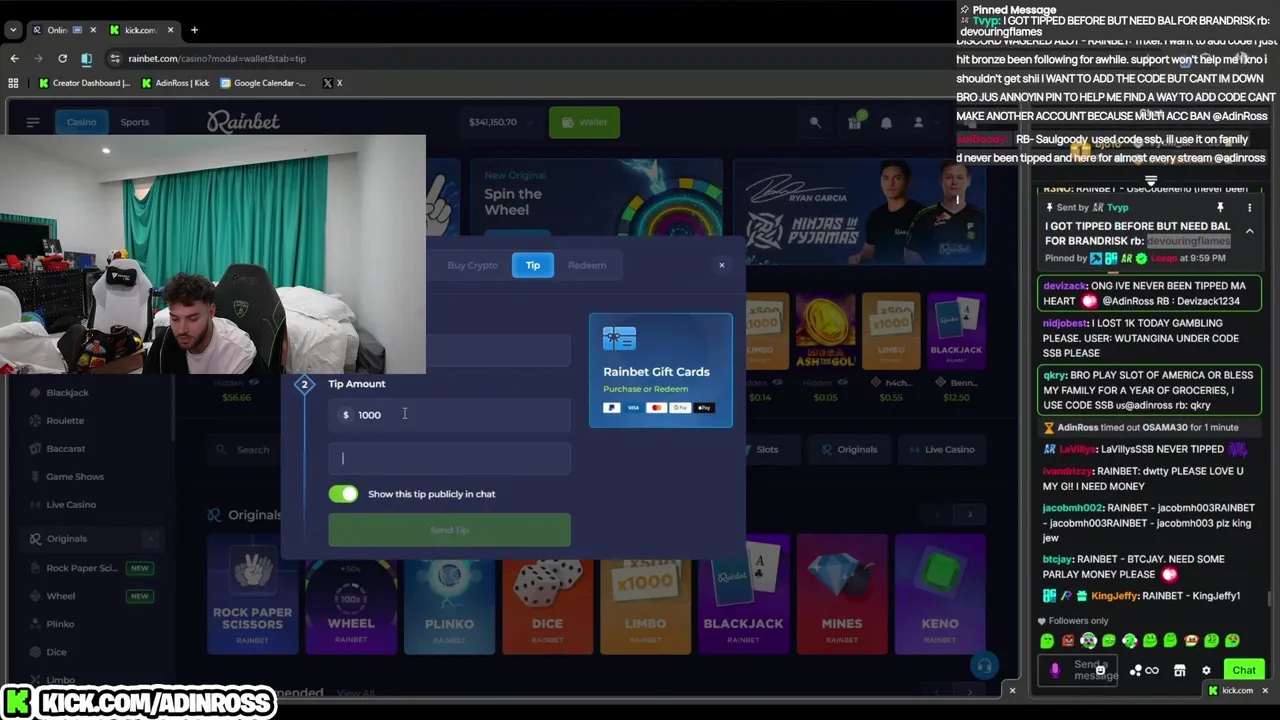Open the Rainbet hamburger menu

click(x=33, y=122)
